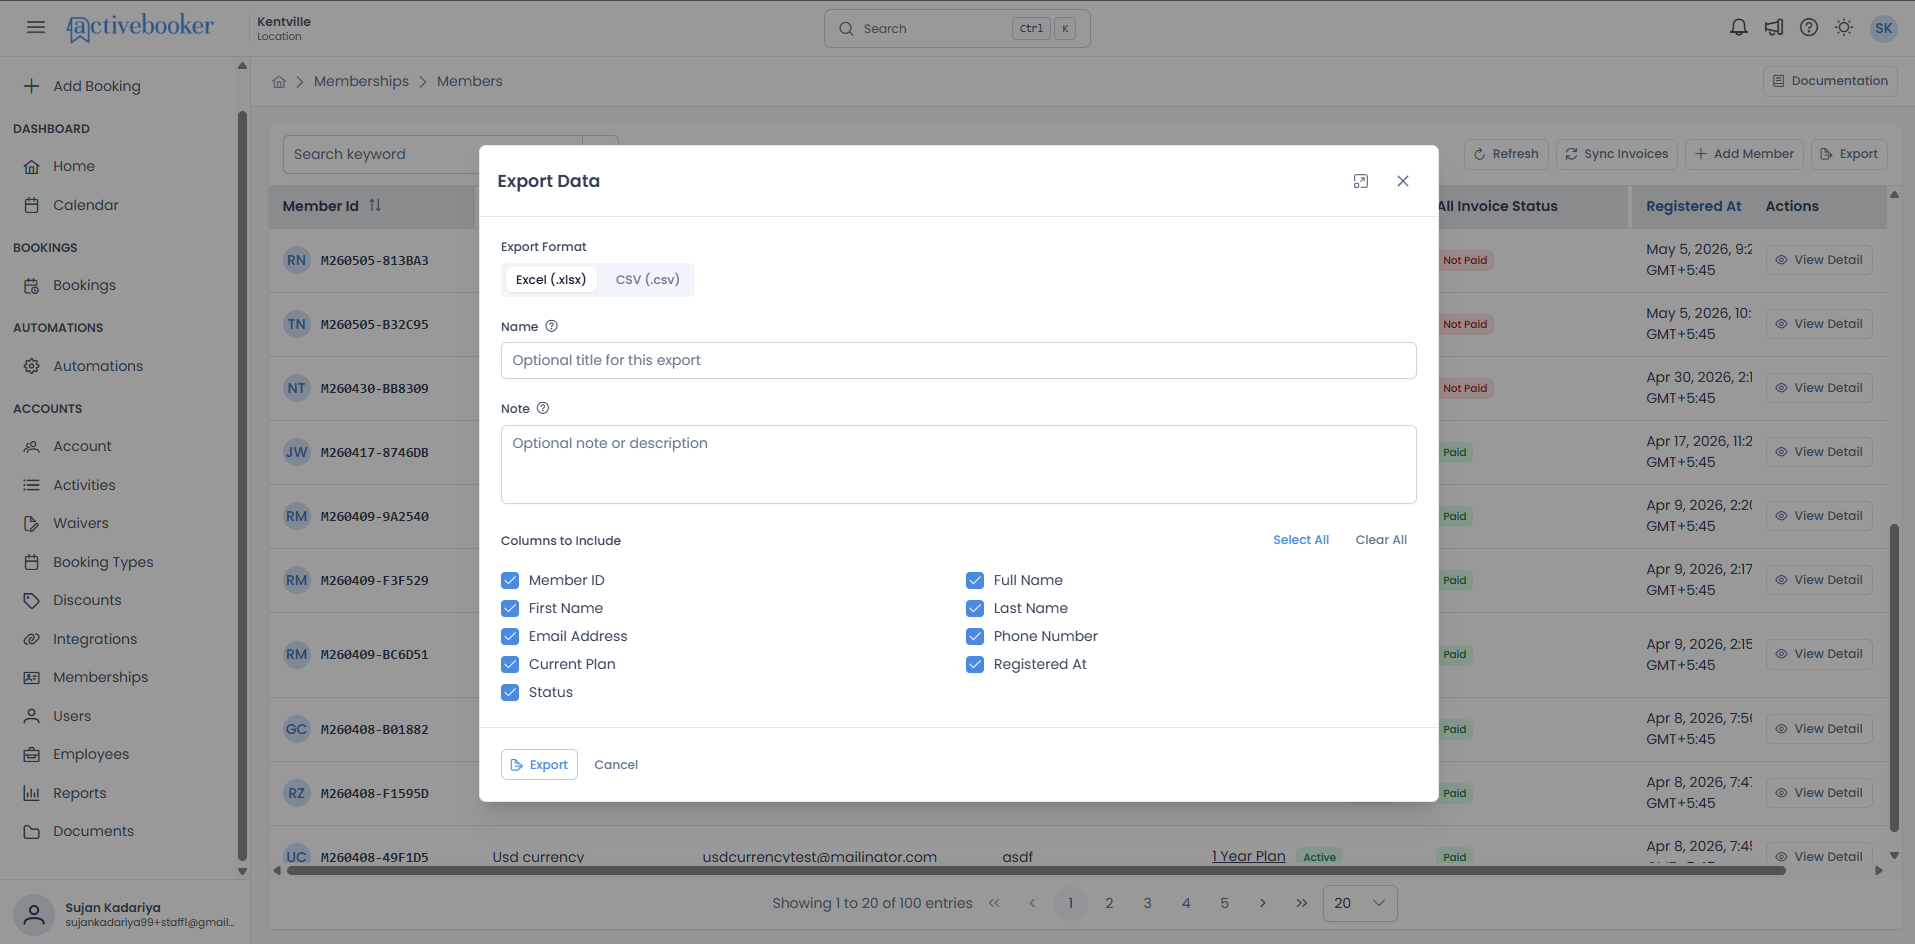1915x944 pixels.
Task: Uncheck the Member ID column checkbox
Action: tap(510, 580)
